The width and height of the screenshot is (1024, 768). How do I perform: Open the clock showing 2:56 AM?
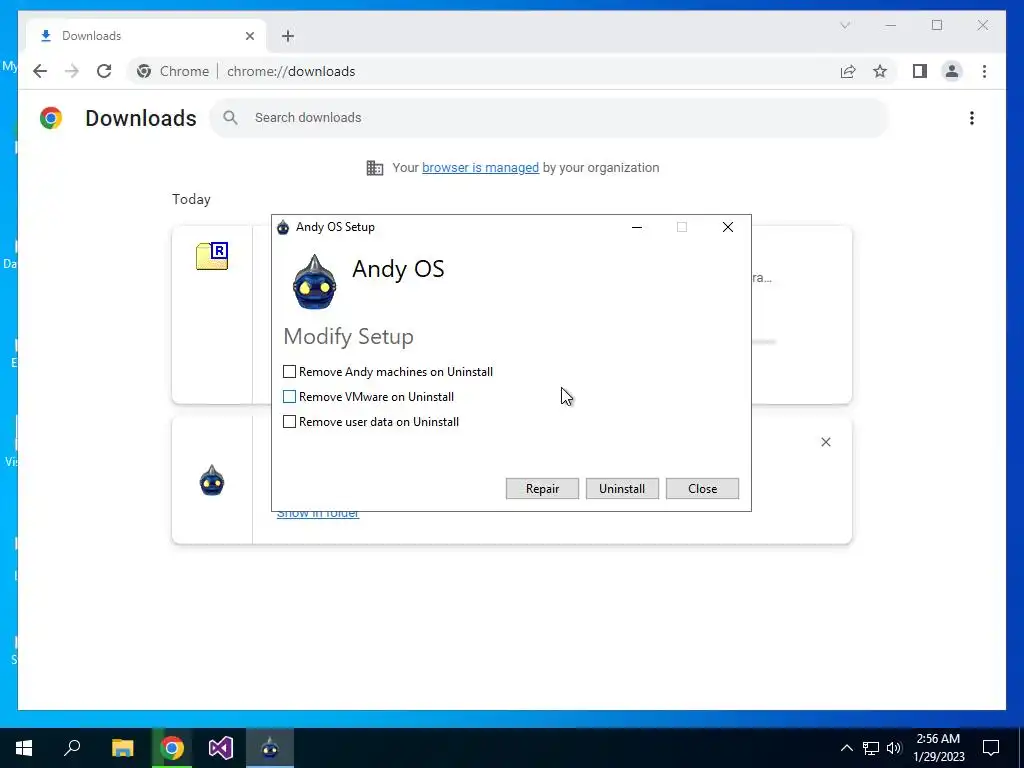coord(938,748)
